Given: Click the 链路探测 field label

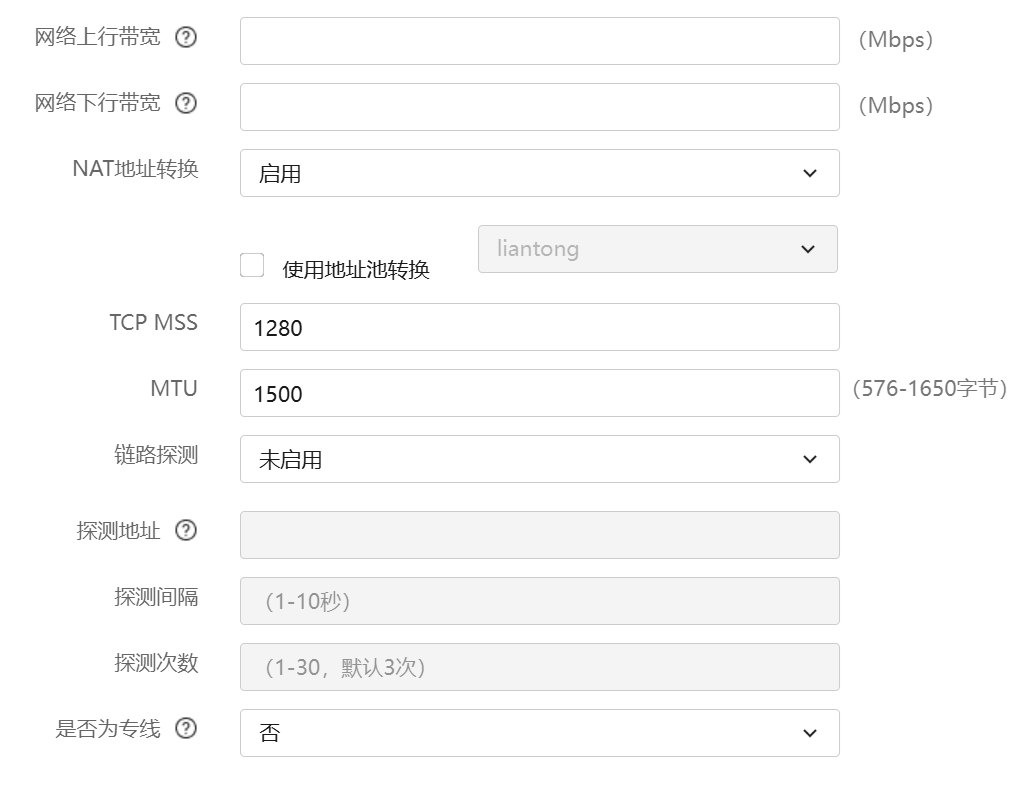Looking at the screenshot, I should [x=156, y=455].
